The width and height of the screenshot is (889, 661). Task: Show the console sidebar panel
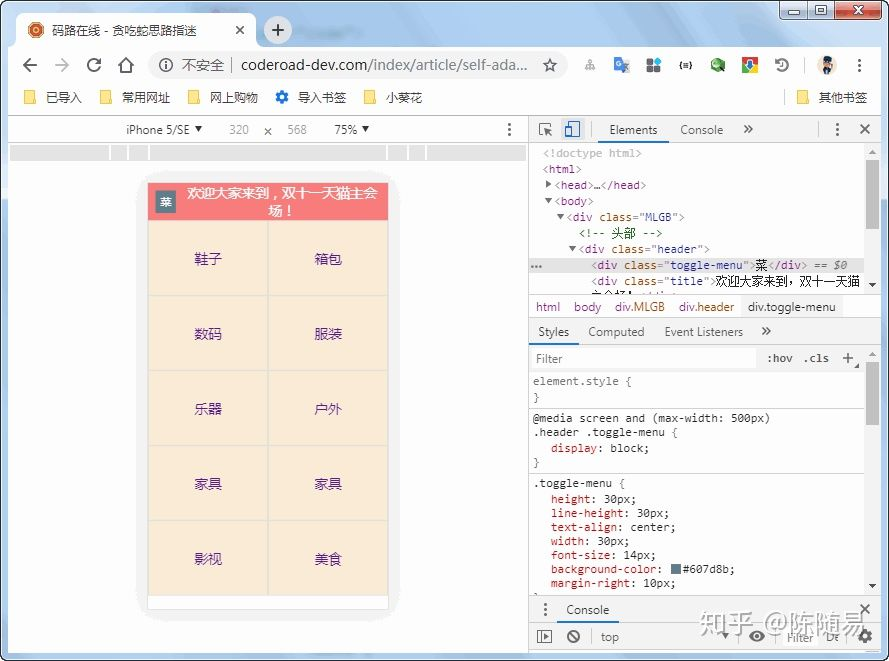click(544, 636)
